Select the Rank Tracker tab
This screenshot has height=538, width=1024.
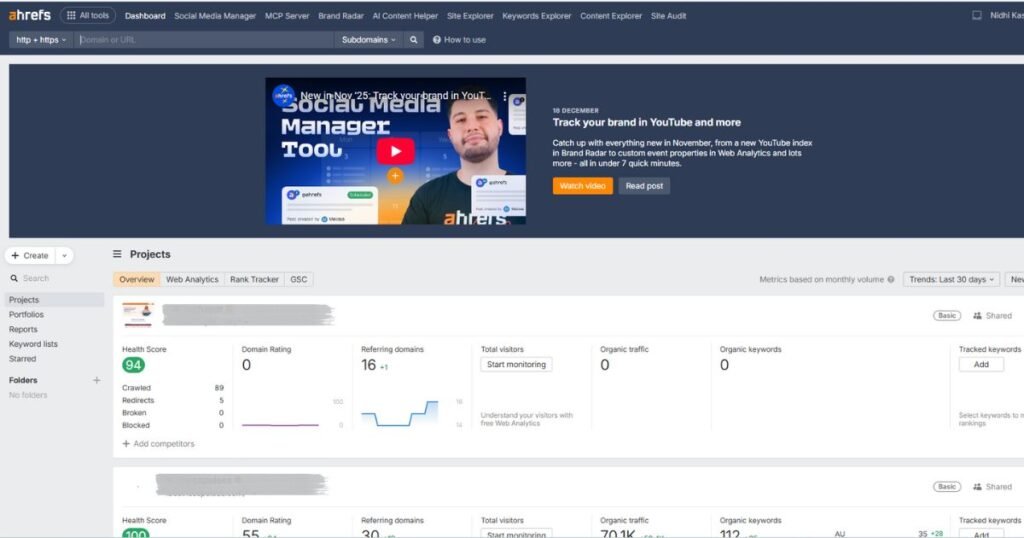254,280
